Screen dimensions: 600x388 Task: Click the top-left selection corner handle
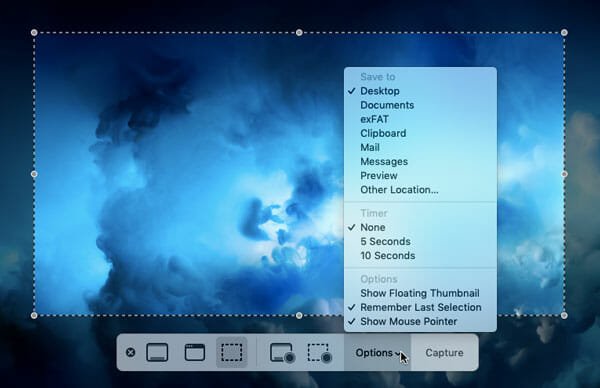(x=34, y=33)
